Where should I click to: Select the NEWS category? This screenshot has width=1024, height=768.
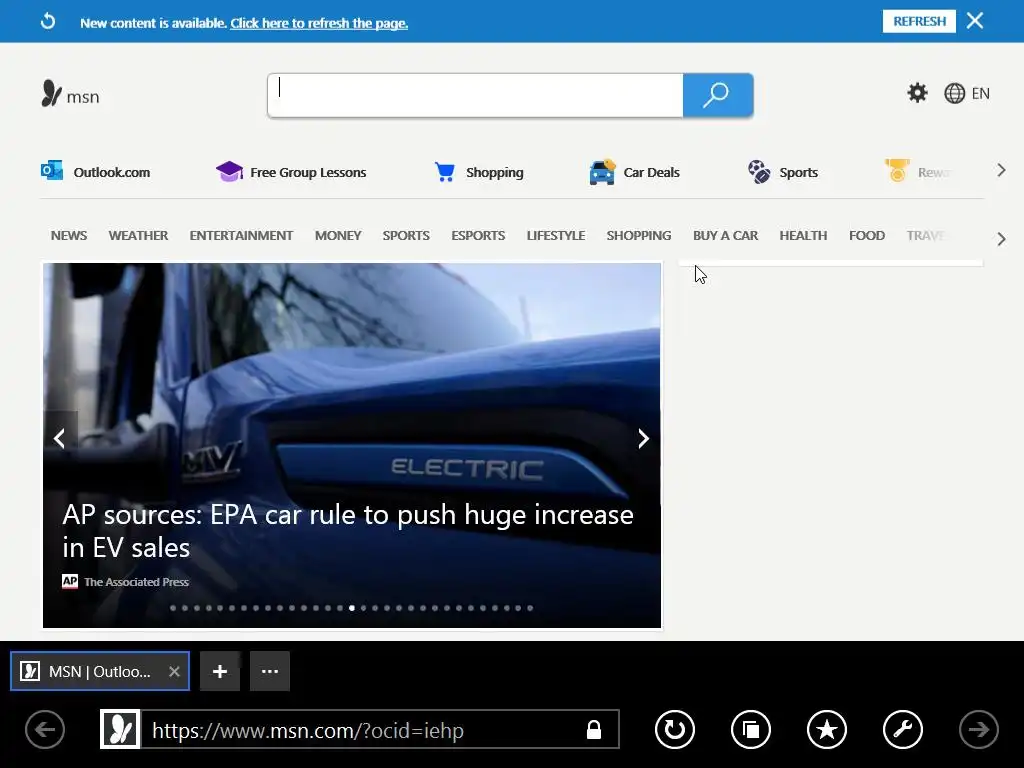coord(69,235)
